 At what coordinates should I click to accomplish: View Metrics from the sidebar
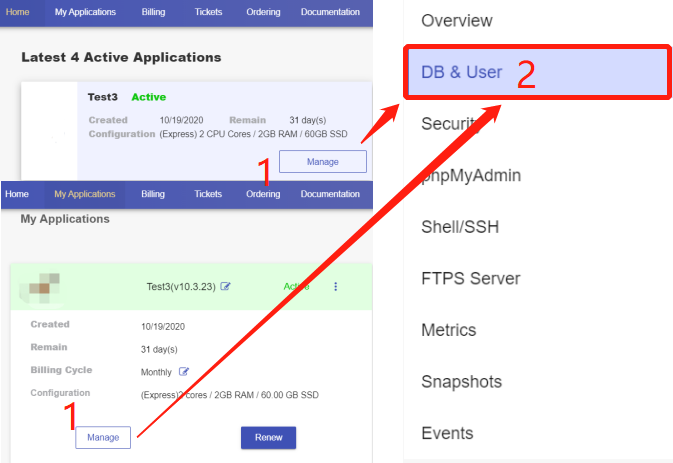point(449,330)
